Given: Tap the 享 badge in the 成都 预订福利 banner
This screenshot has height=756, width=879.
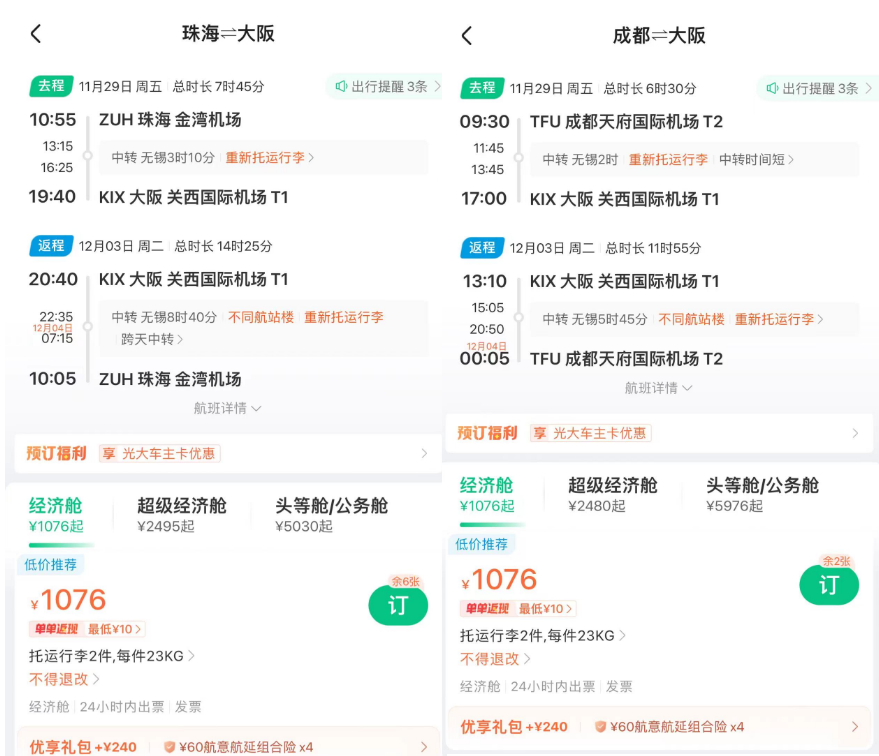Looking at the screenshot, I should coord(539,433).
